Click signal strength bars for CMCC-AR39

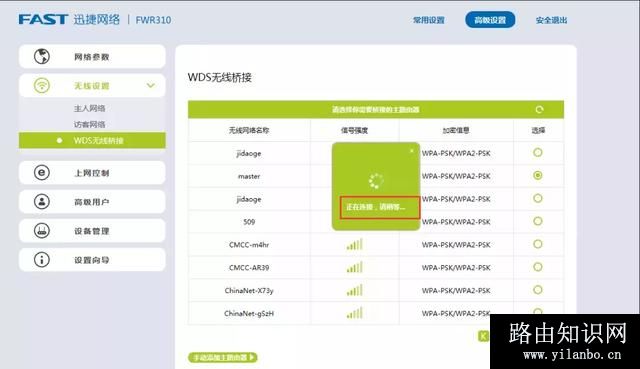pyautogui.click(x=354, y=267)
